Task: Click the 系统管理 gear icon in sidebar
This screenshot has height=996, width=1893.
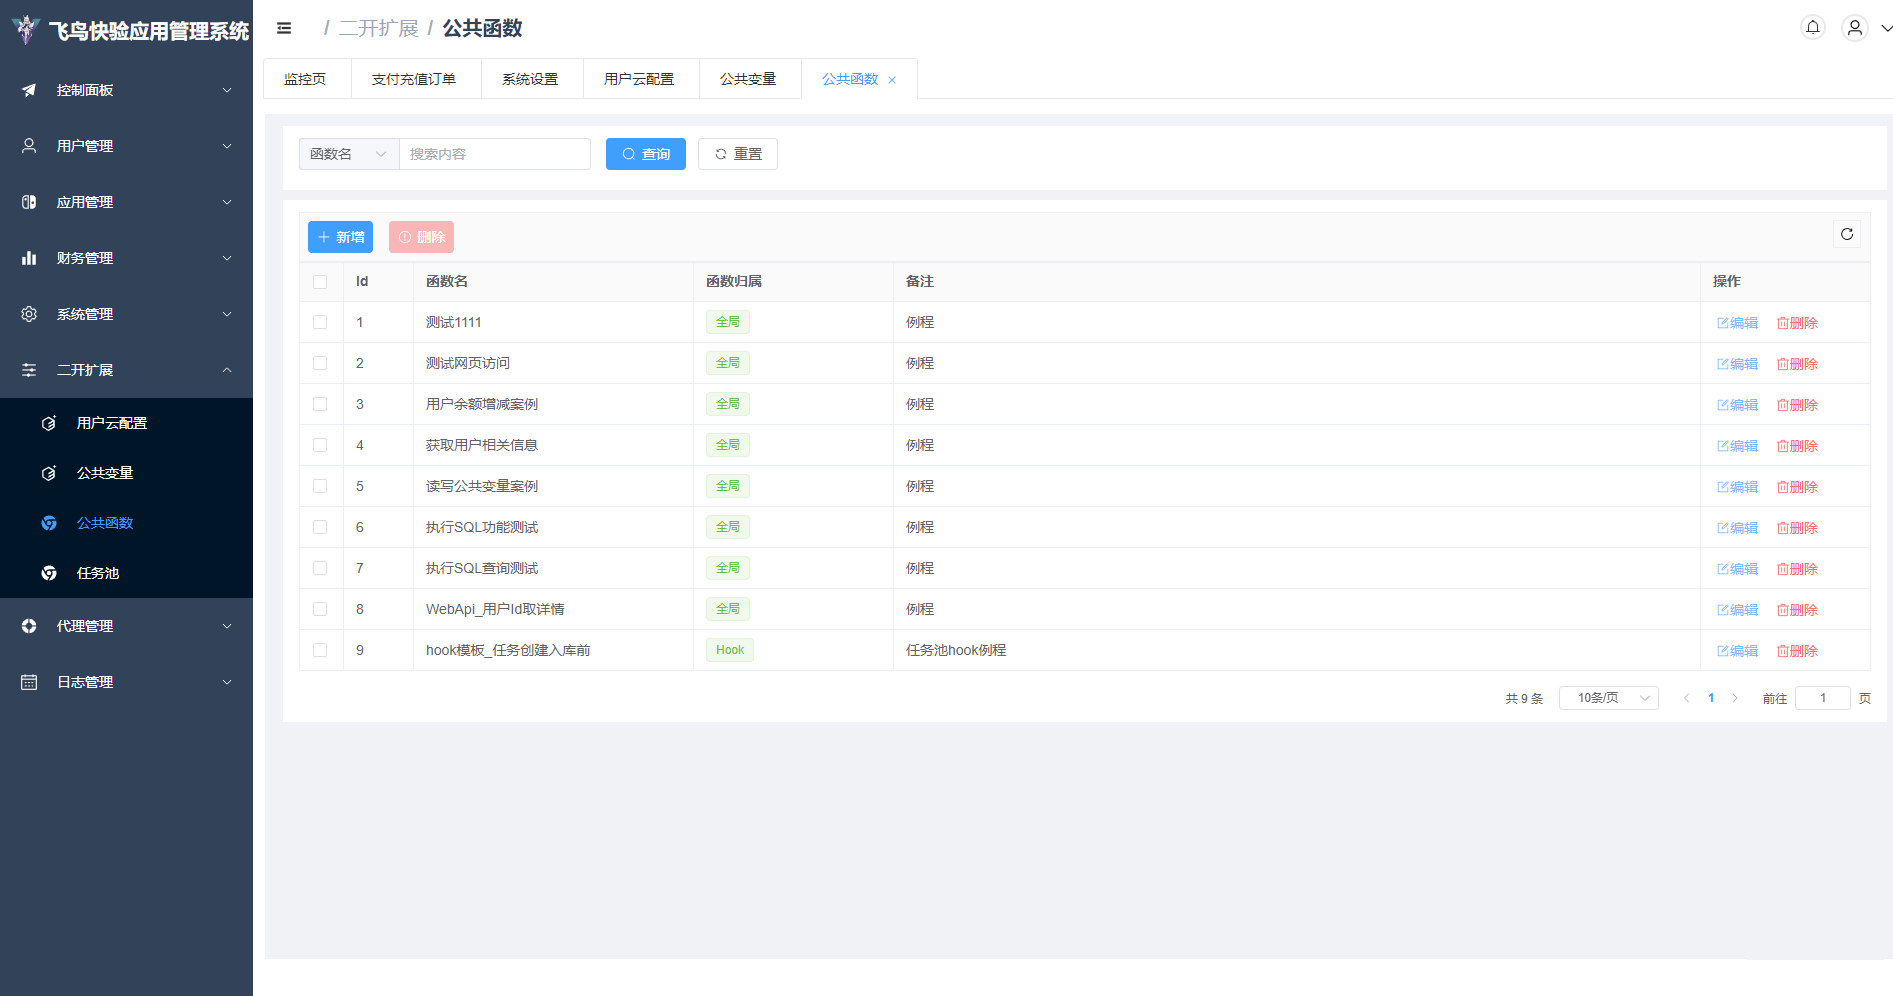Action: (29, 314)
